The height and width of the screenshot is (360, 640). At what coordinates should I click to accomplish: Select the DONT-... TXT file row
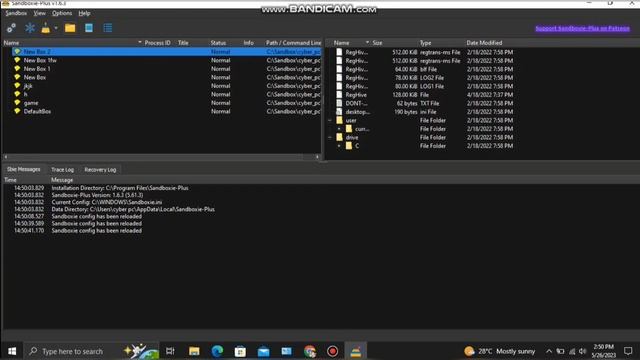424,103
